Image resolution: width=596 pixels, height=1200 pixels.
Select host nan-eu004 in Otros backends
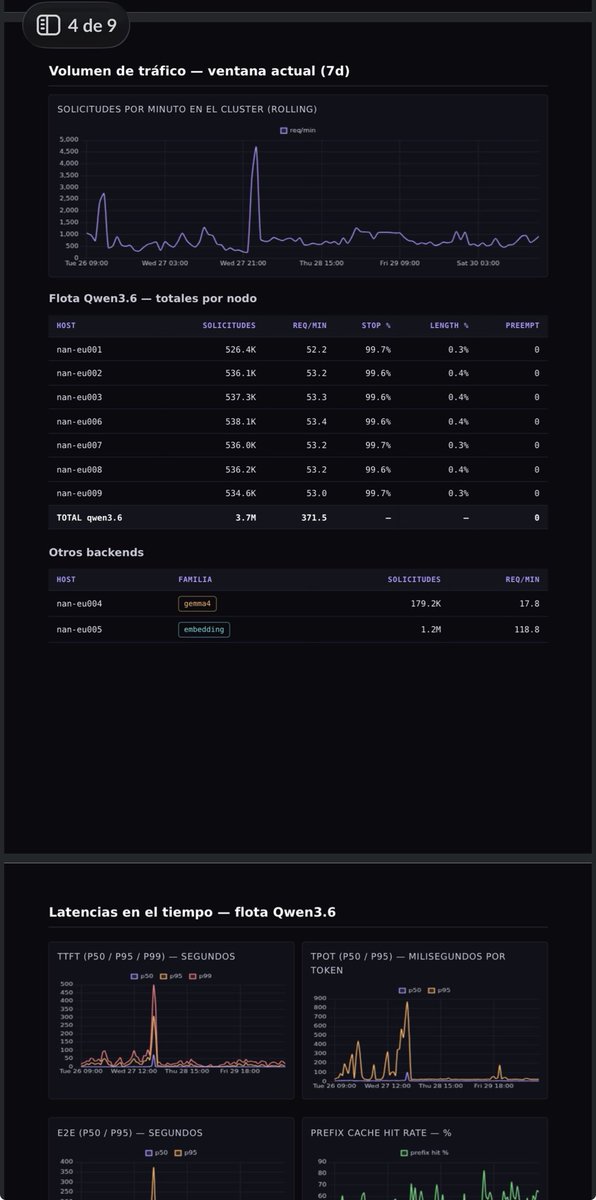tap(298, 604)
